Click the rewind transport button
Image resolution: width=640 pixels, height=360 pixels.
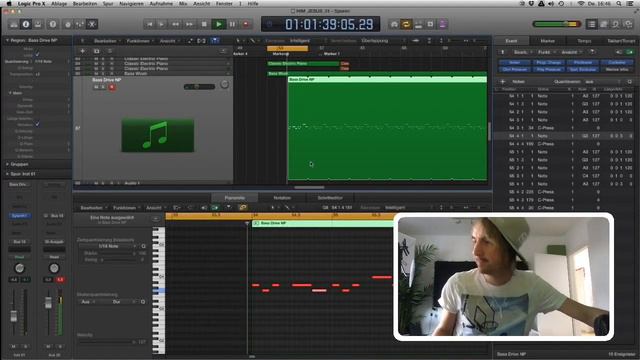[x=176, y=24]
